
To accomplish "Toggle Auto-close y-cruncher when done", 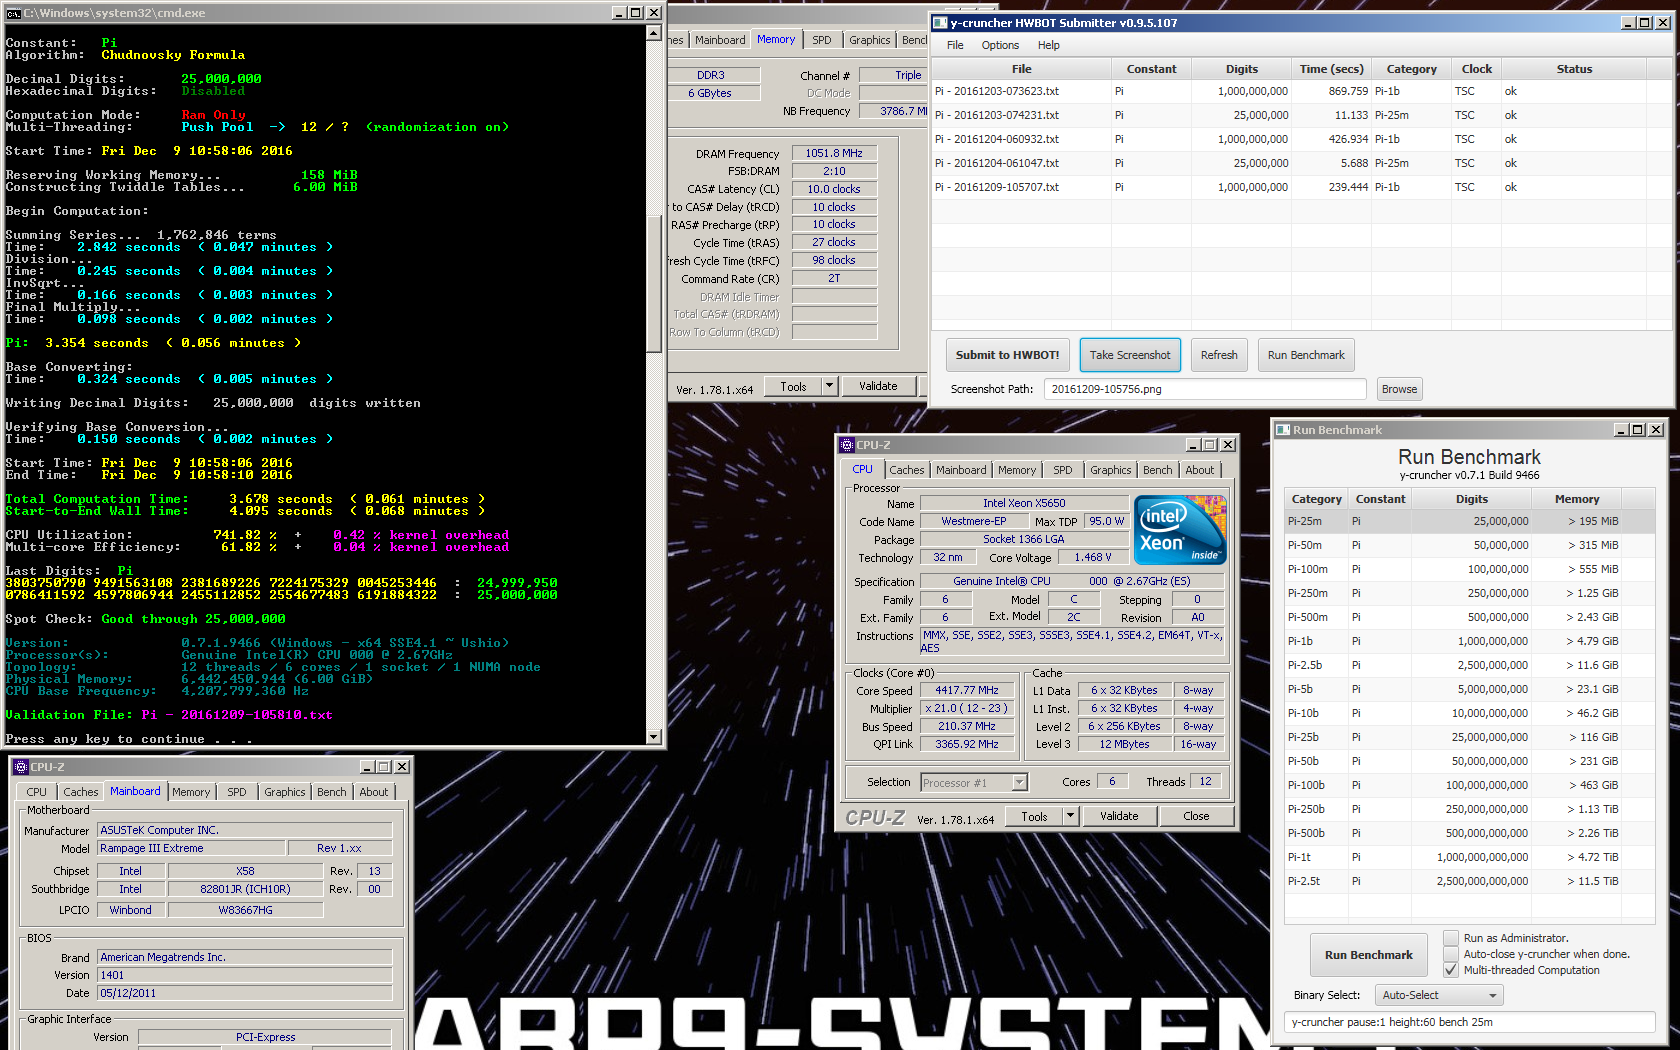I will (x=1451, y=954).
